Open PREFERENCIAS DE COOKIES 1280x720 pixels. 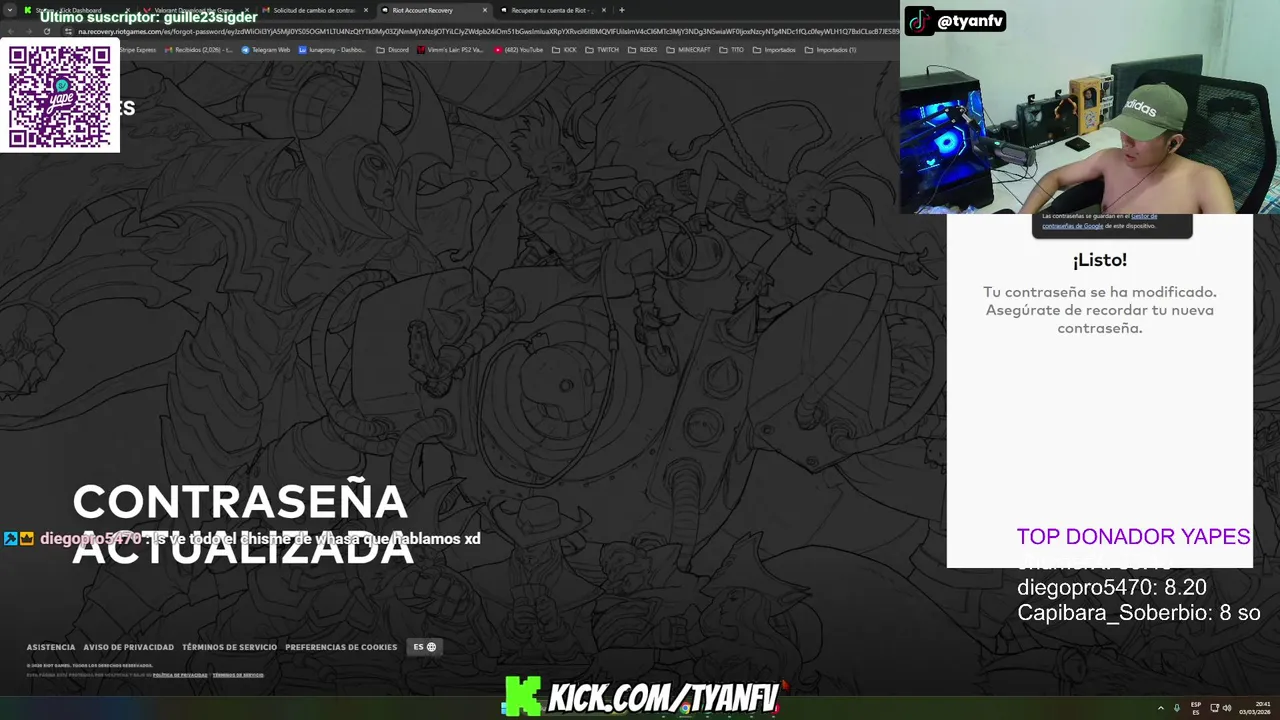click(x=341, y=647)
